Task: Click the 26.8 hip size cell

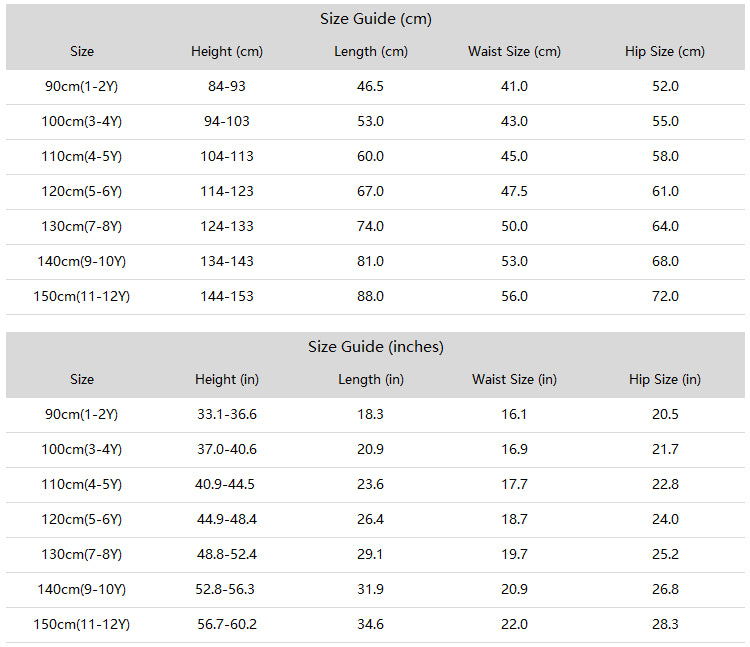Action: 665,589
